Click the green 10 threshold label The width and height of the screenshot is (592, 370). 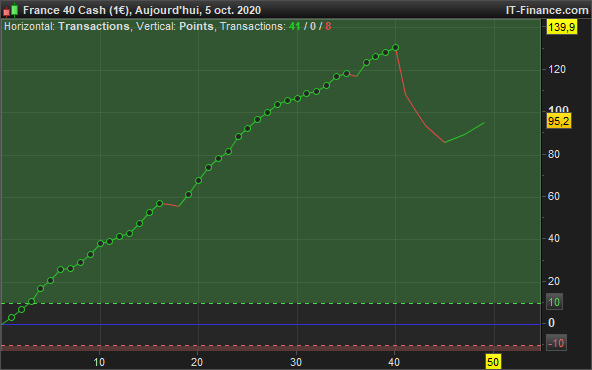[554, 302]
